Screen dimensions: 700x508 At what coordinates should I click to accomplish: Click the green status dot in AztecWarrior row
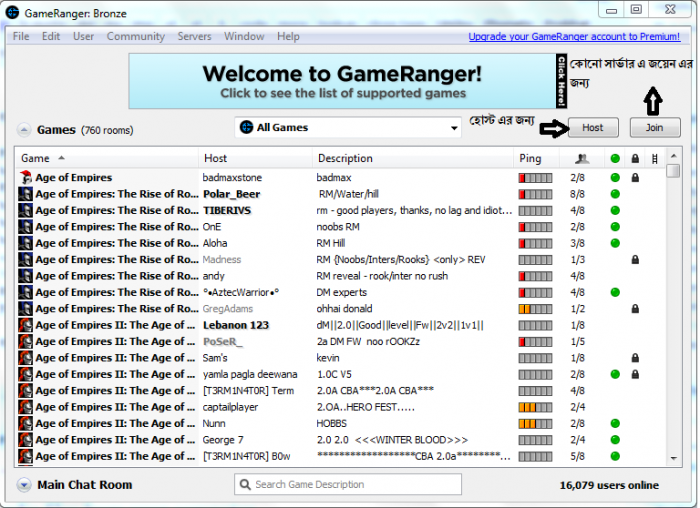(615, 292)
